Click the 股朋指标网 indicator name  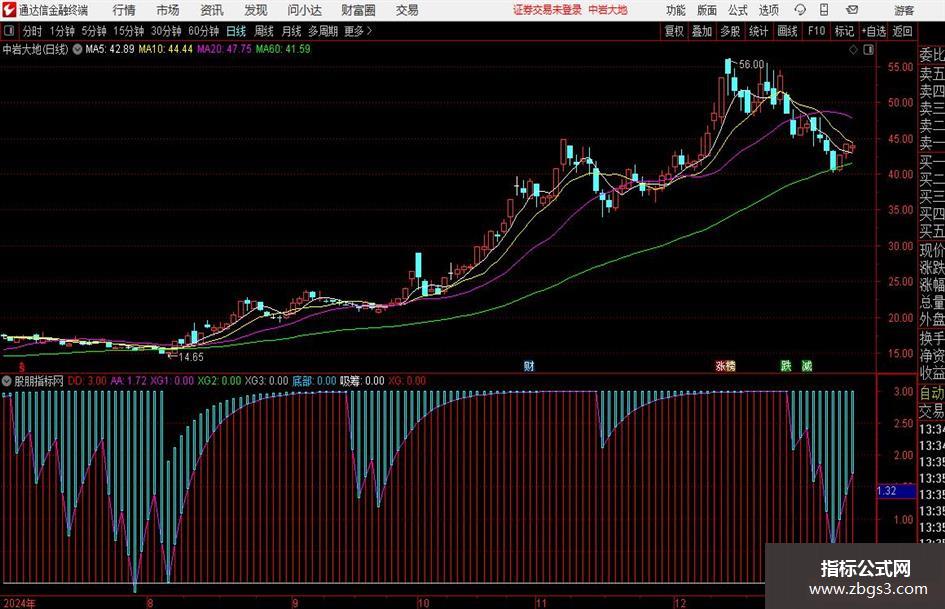pos(39,381)
